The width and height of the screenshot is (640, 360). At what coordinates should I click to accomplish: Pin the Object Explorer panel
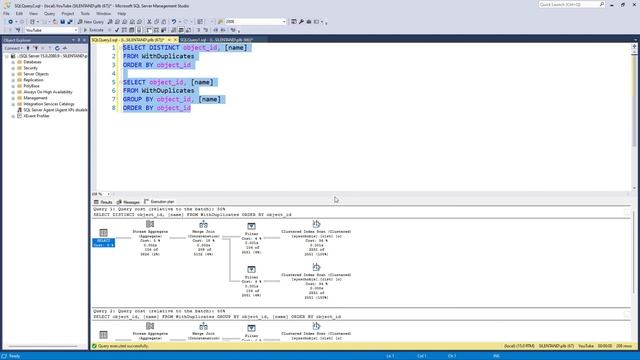coord(79,40)
